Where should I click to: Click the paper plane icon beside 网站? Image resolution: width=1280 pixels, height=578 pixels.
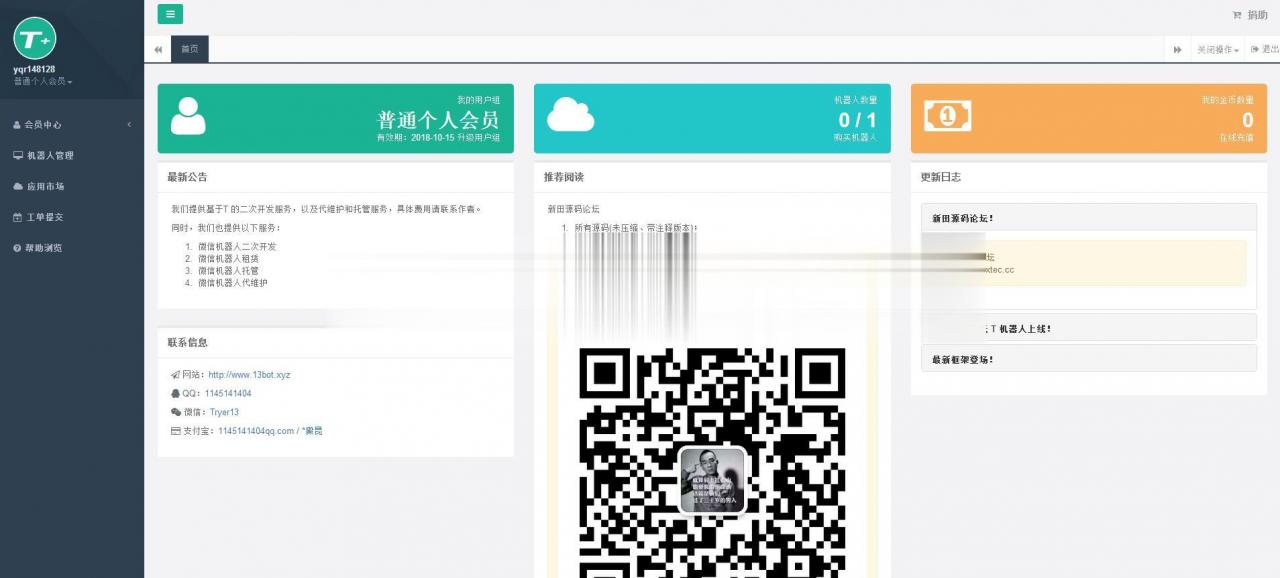click(x=175, y=375)
